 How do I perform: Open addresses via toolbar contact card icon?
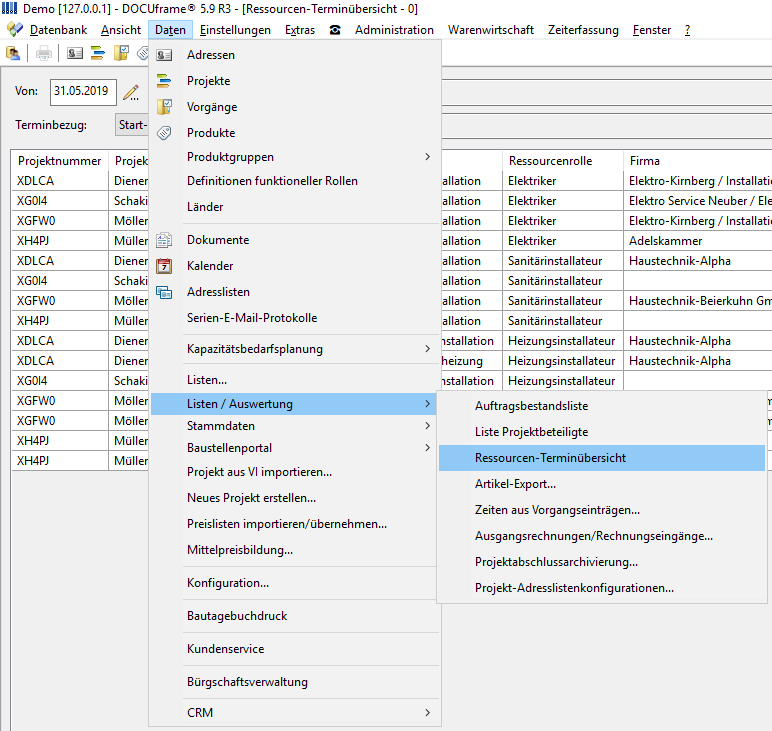click(x=74, y=53)
